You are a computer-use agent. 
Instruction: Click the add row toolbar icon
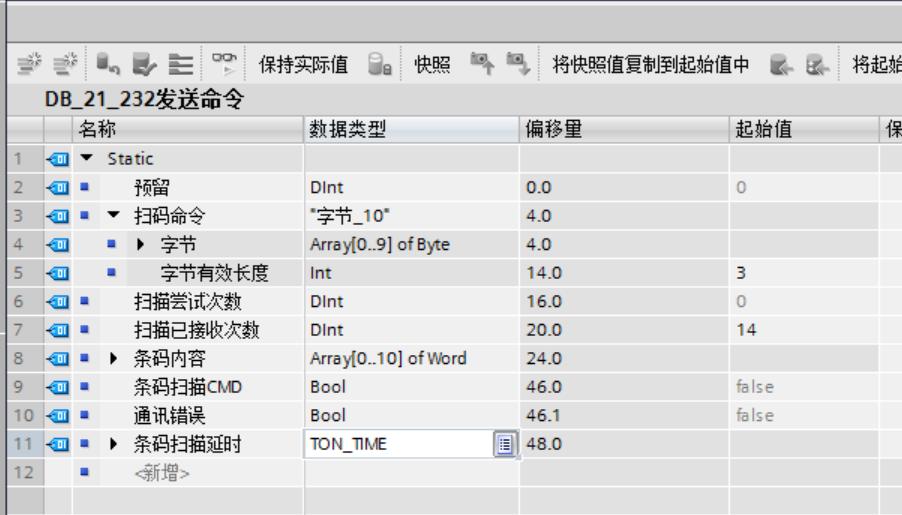tap(65, 63)
